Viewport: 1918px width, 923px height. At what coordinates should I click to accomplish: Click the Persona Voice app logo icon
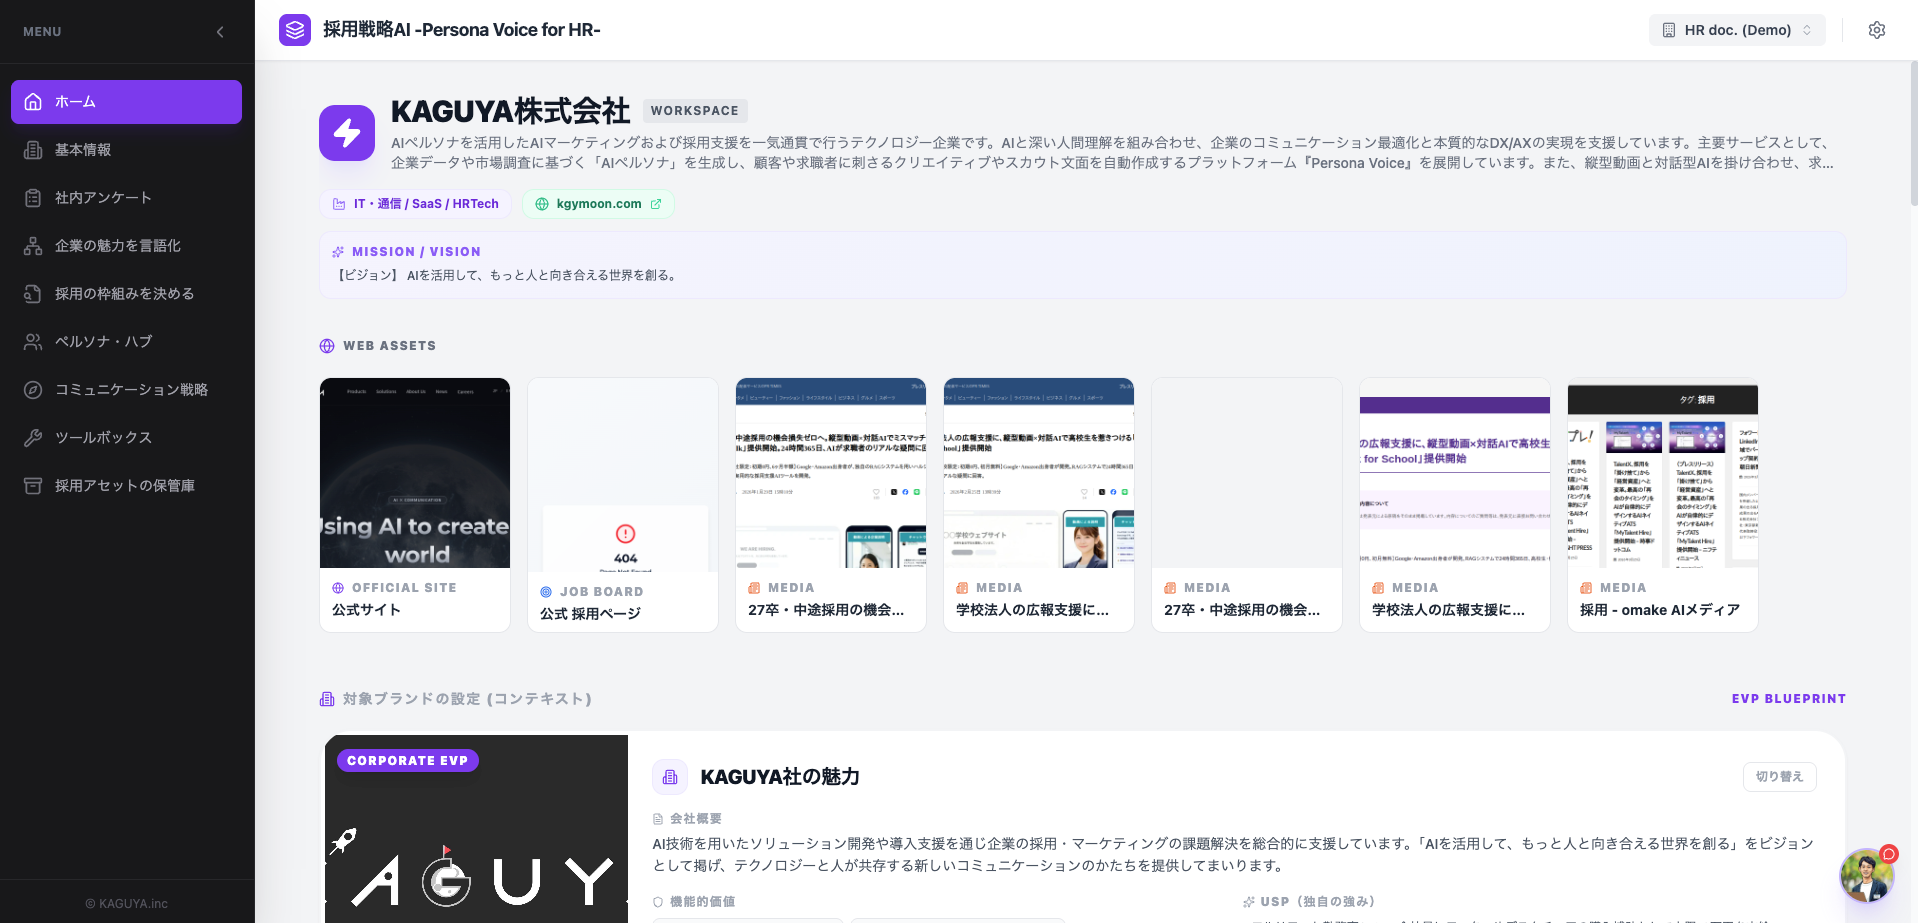pos(295,30)
